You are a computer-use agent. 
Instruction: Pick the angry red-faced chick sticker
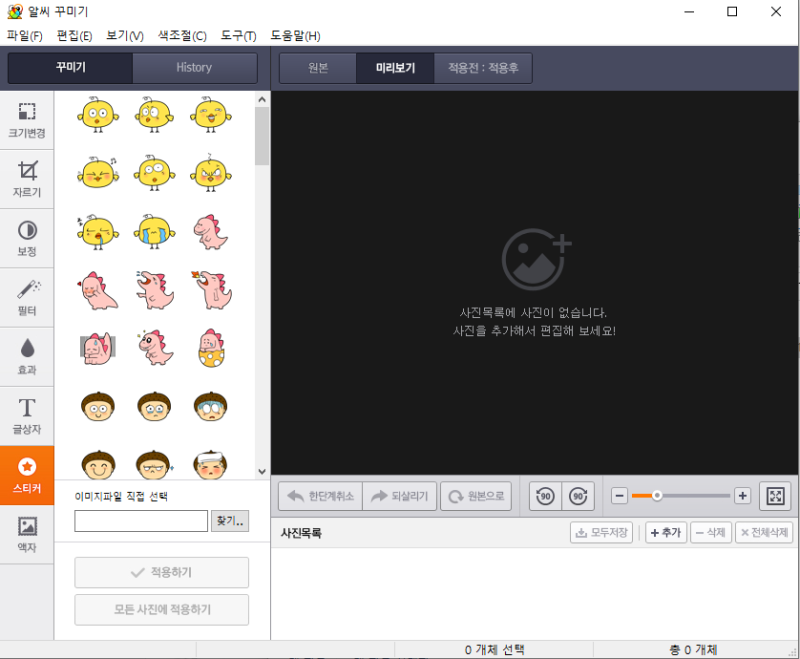pyautogui.click(x=211, y=173)
